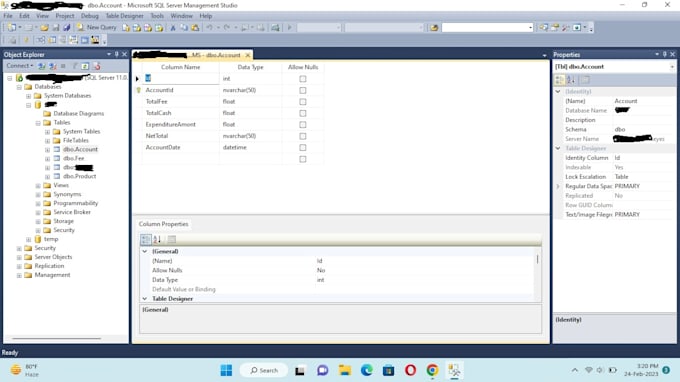Image resolution: width=680 pixels, height=382 pixels.
Task: Collapse the Databases tree node
Action: tap(19, 87)
